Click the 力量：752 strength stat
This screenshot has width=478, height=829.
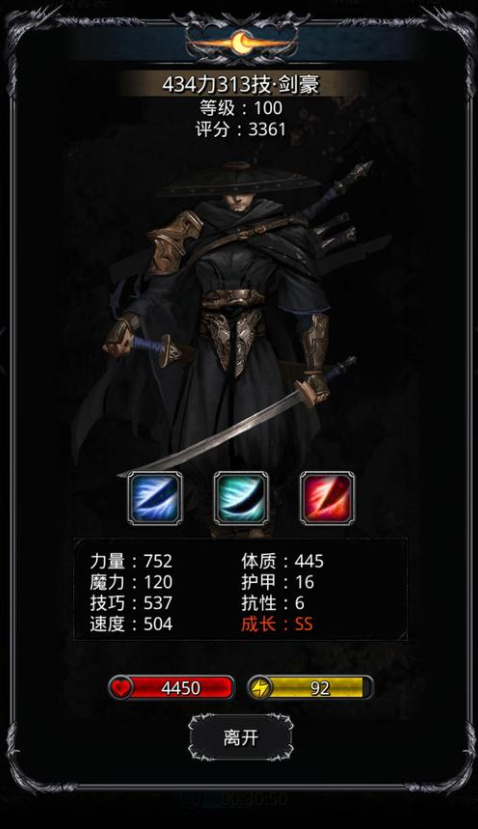pyautogui.click(x=131, y=561)
